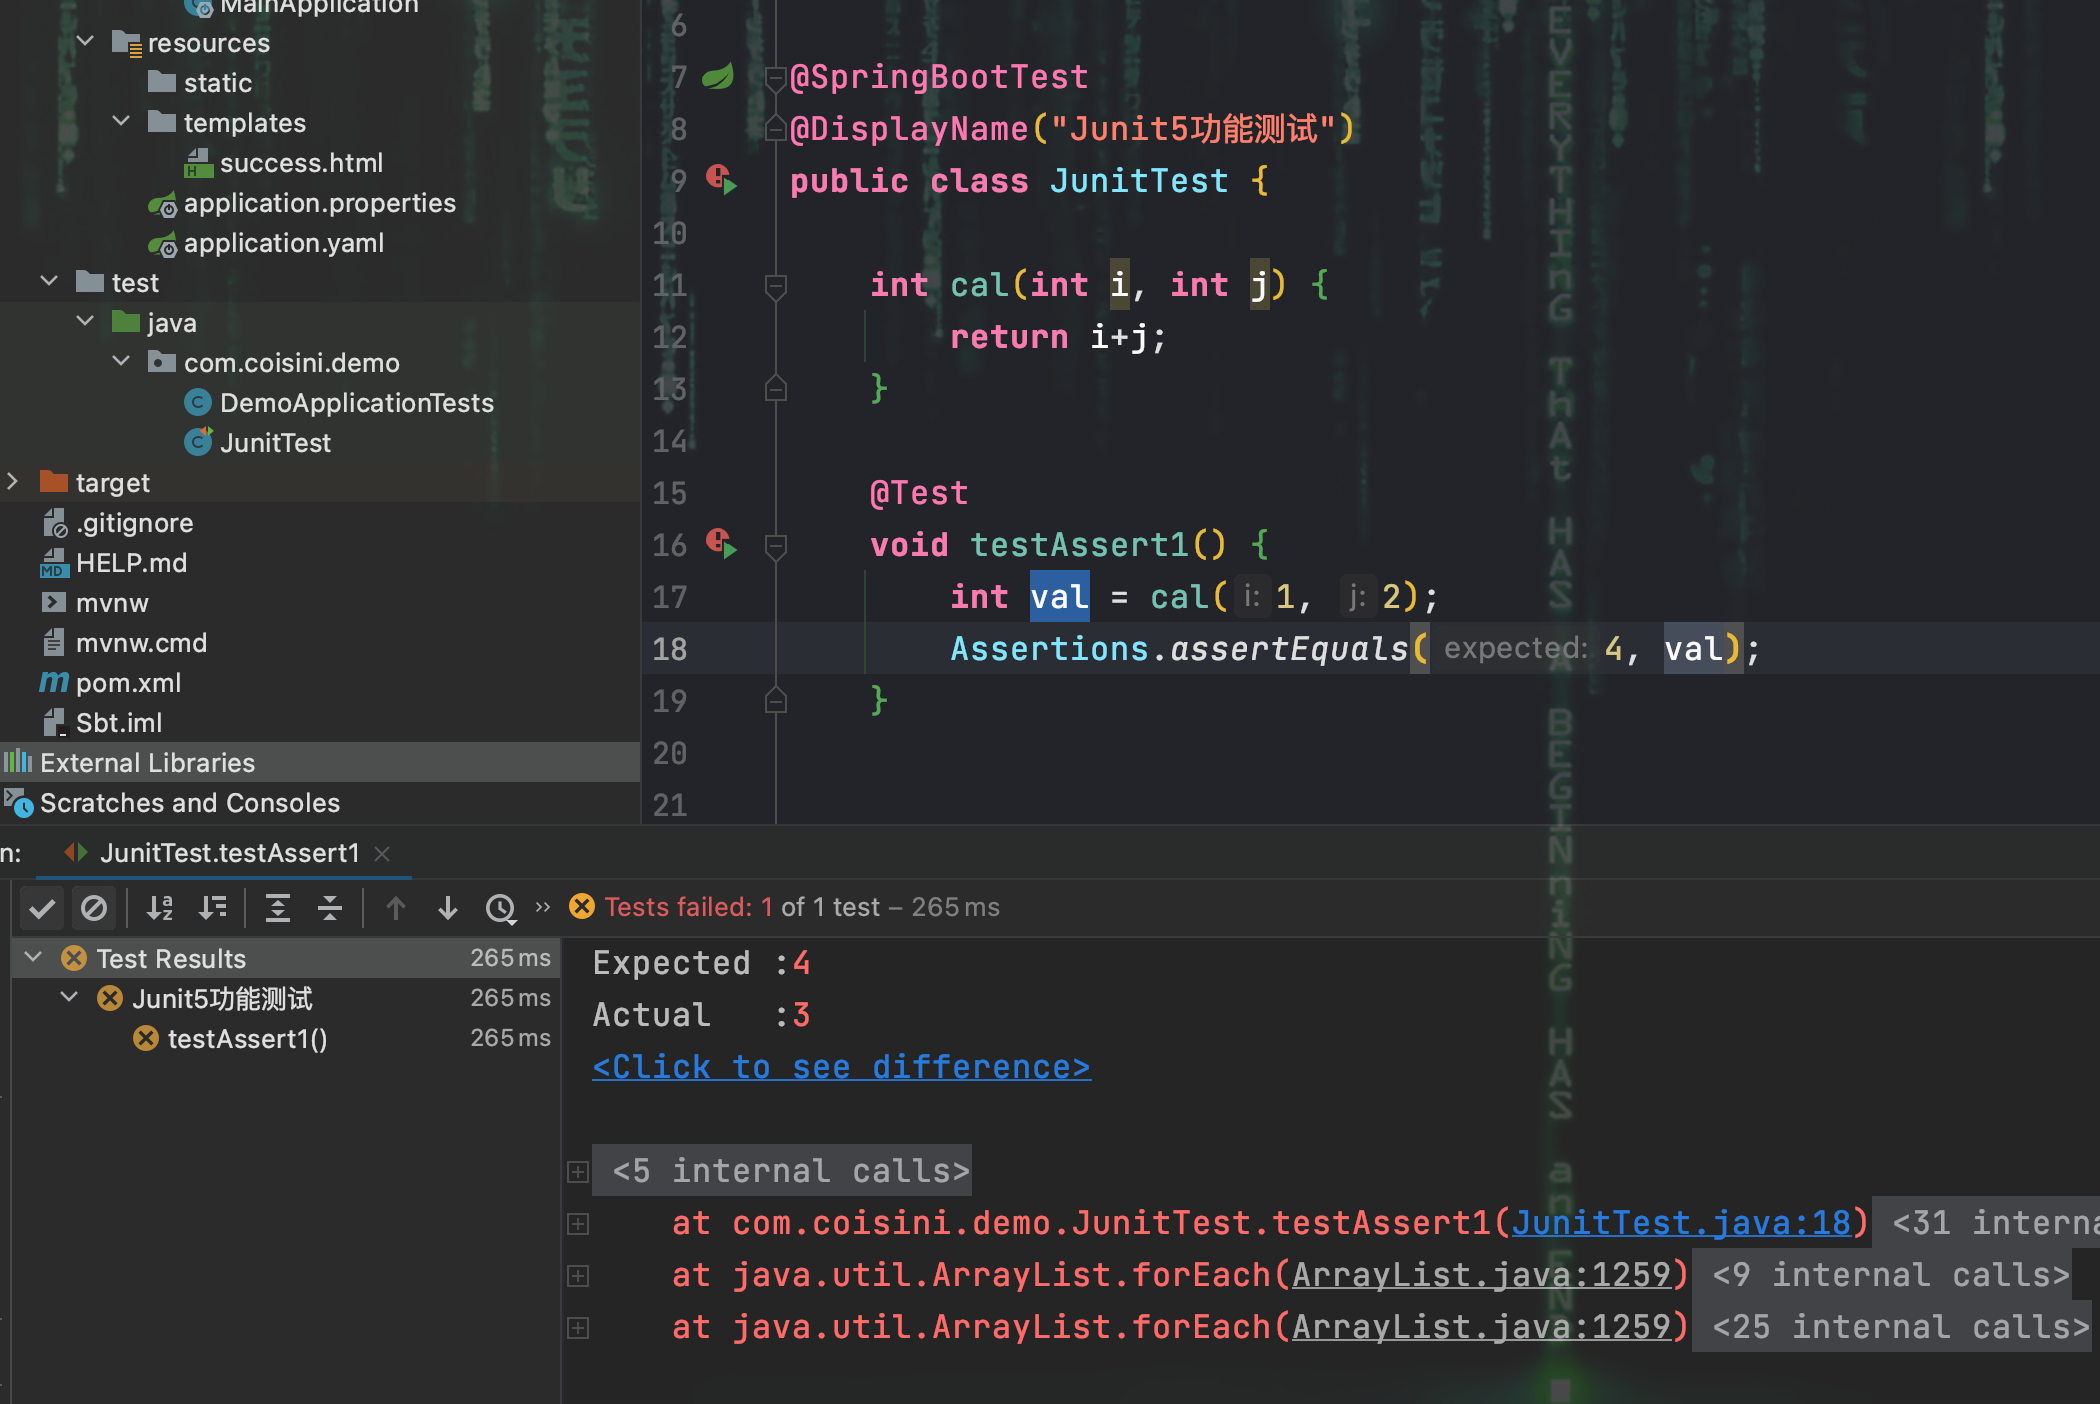Collapse the Test Results root node

tap(34, 958)
